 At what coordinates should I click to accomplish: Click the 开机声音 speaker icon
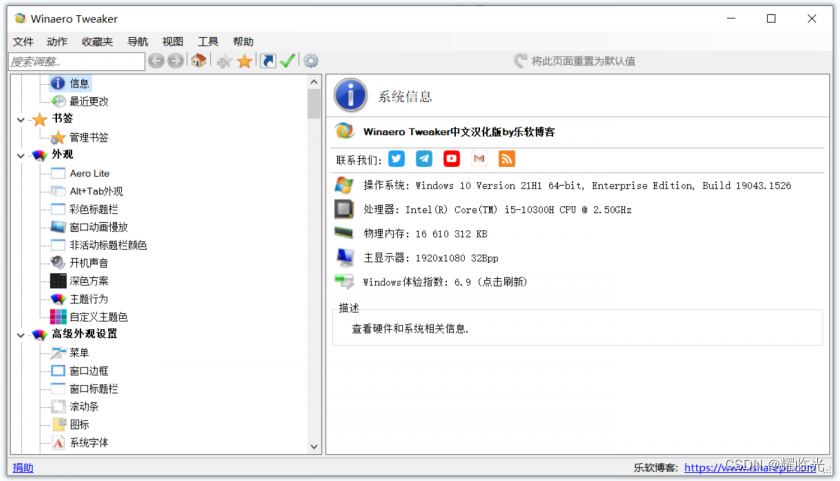[x=58, y=262]
